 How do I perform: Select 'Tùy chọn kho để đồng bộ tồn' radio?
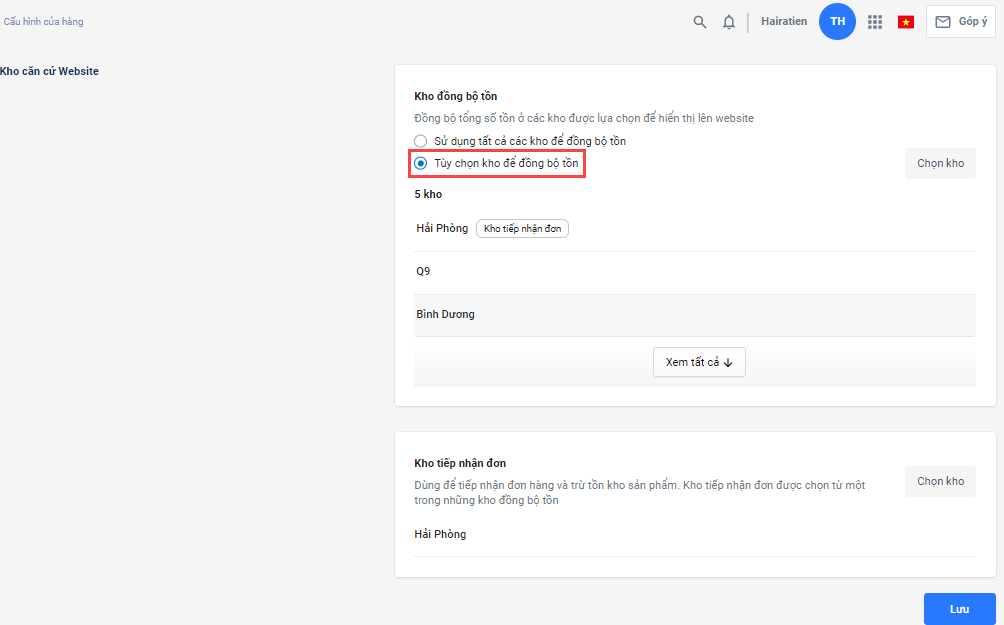pos(421,163)
